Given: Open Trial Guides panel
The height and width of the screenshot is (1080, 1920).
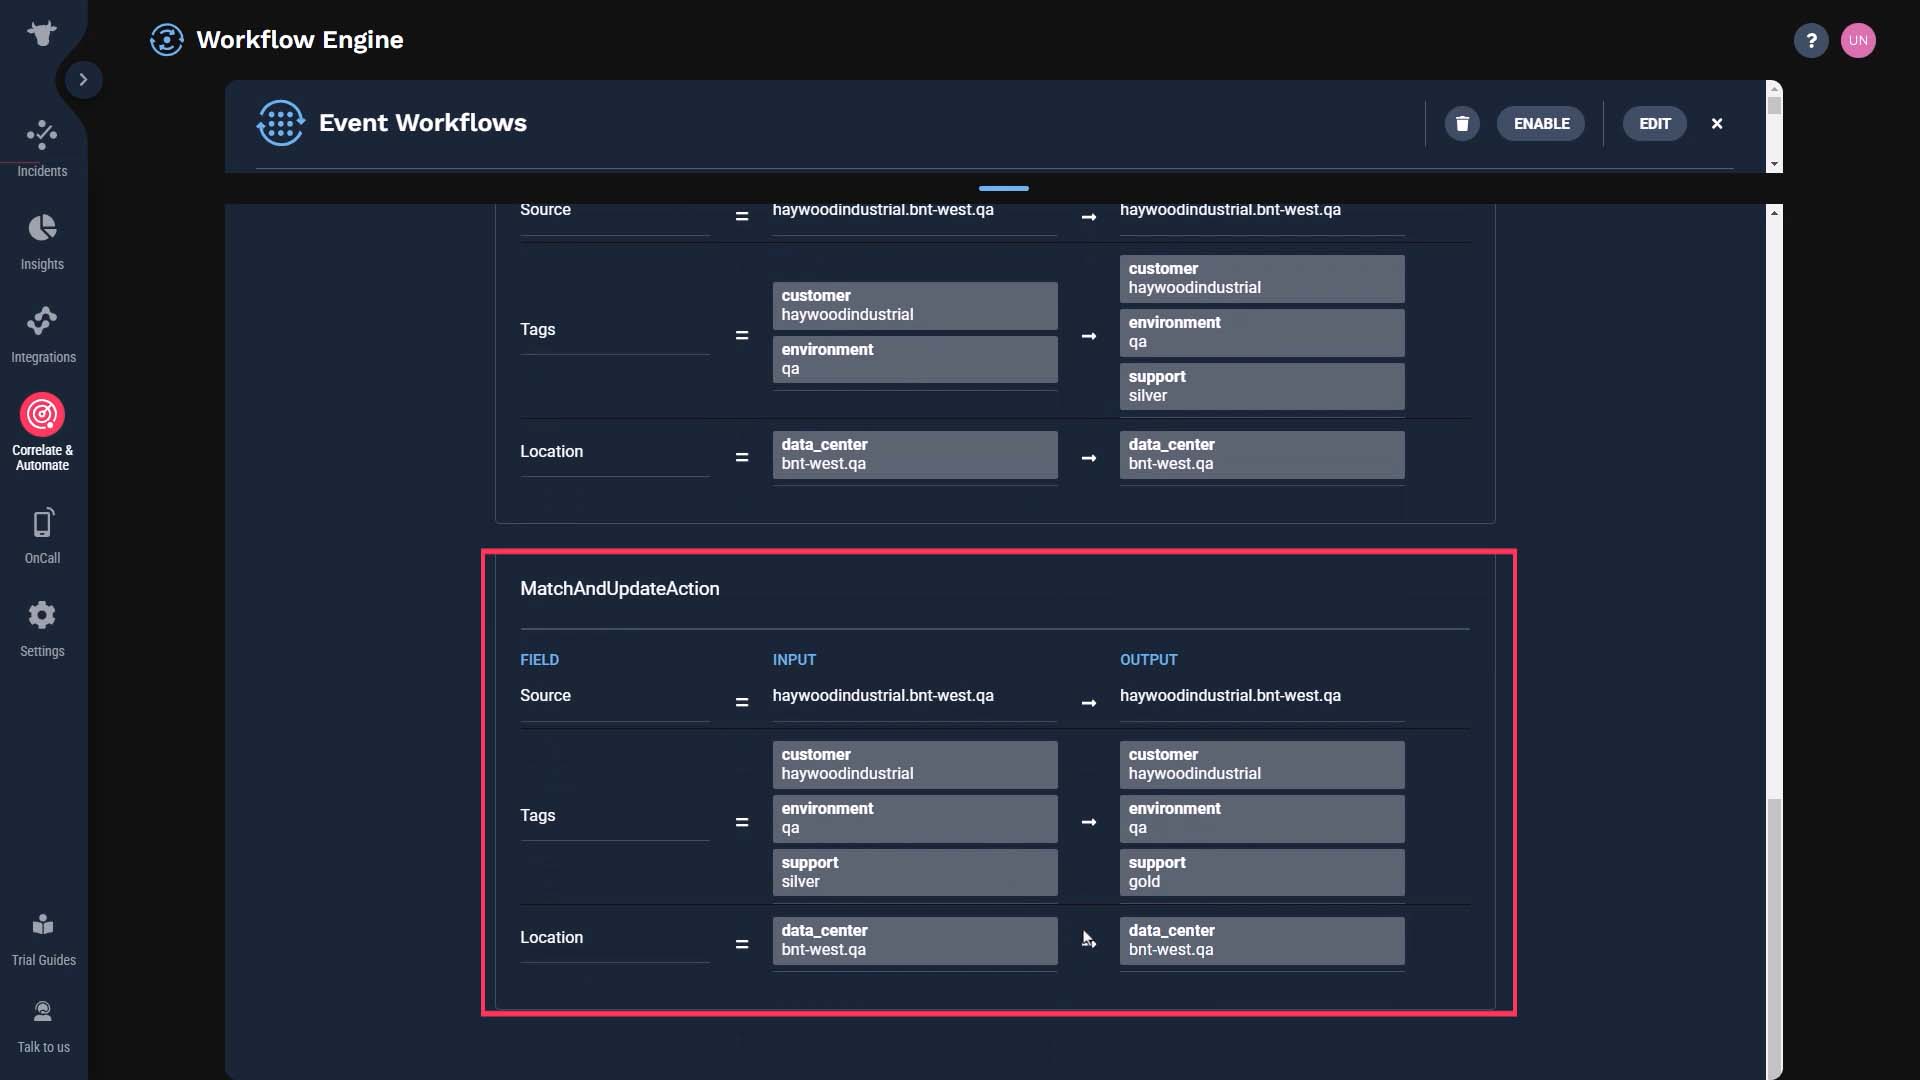Looking at the screenshot, I should (44, 938).
